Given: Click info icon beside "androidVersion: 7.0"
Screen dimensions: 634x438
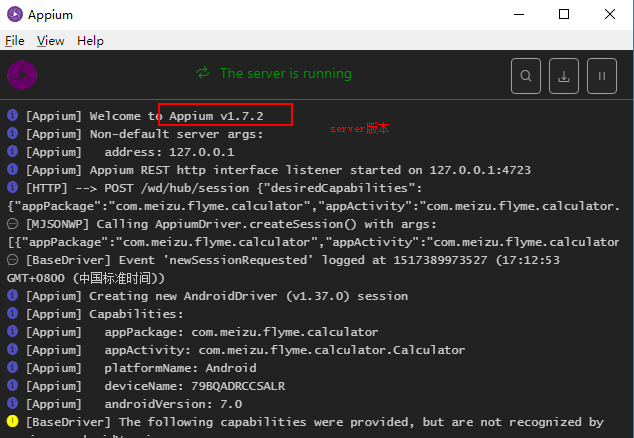Looking at the screenshot, I should pos(13,403).
